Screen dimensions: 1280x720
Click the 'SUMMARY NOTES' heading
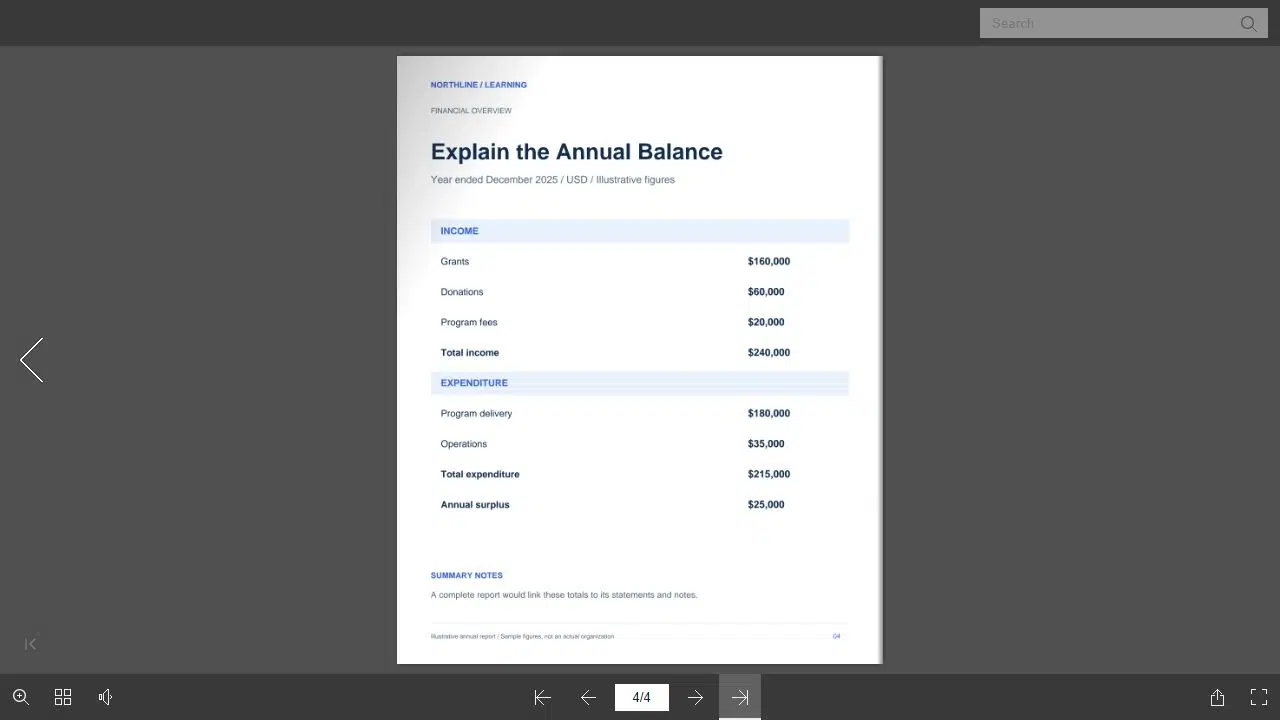(x=466, y=576)
